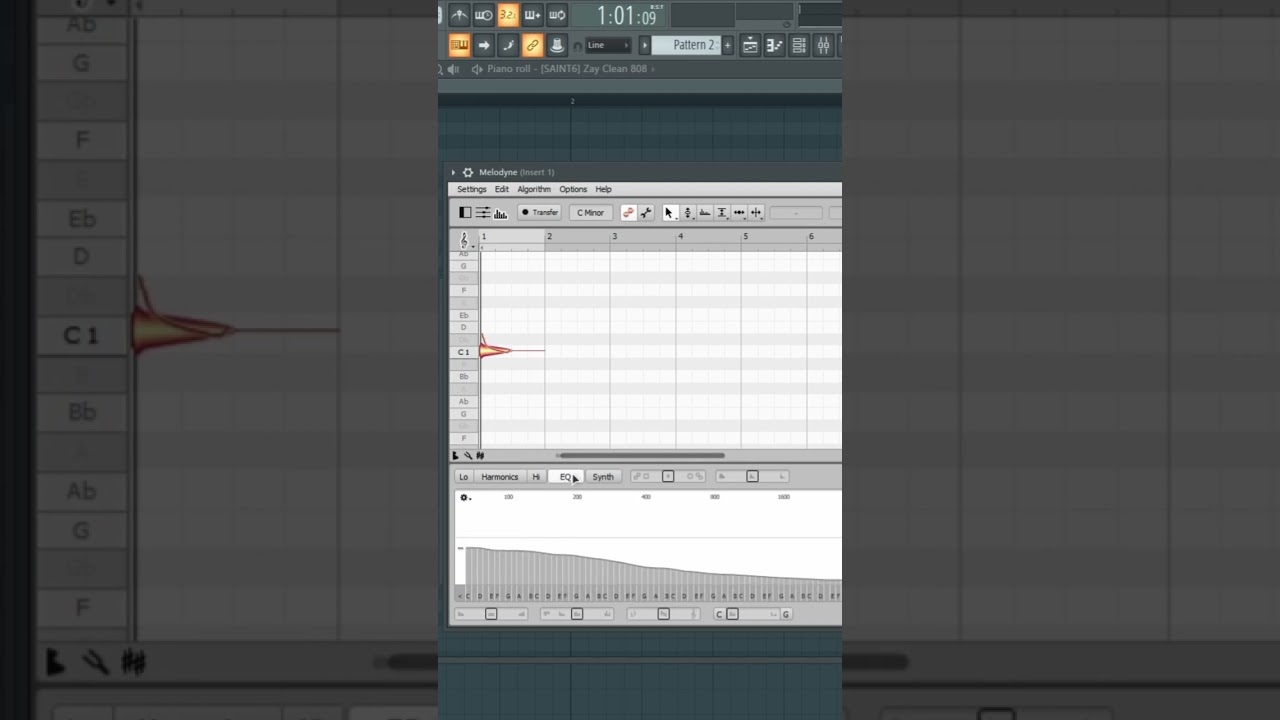The image size is (1280, 720).
Task: Click the C 1 pitch label
Action: point(463,352)
